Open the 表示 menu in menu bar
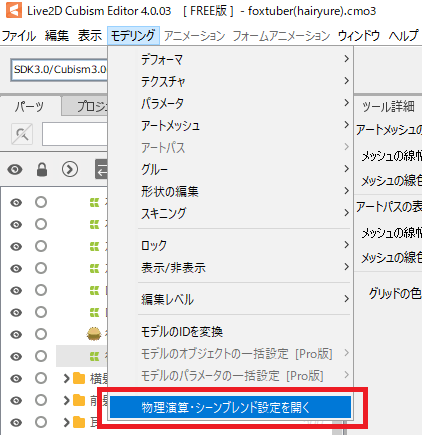 point(90,35)
